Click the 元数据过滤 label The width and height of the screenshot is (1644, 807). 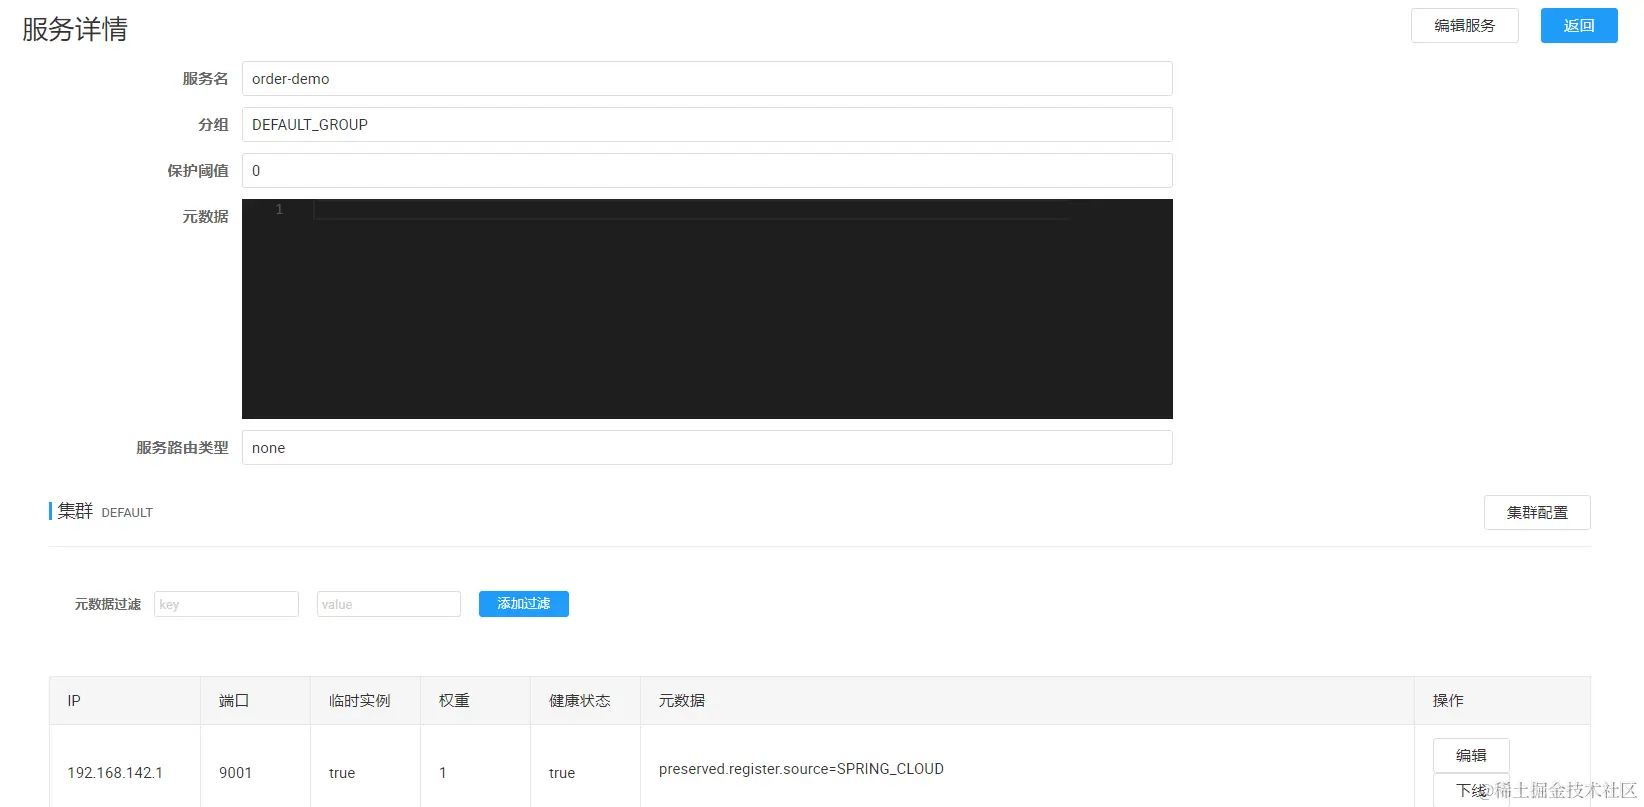[x=108, y=604]
